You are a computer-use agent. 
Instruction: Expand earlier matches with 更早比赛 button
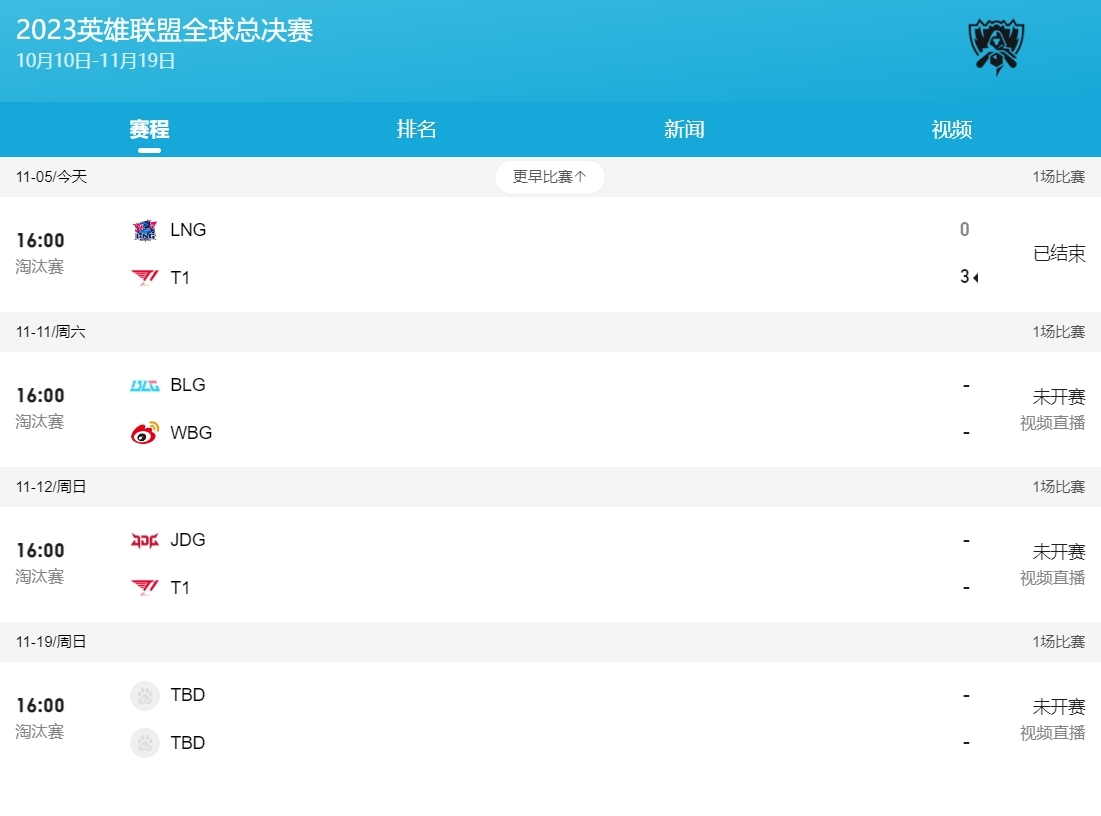pos(550,177)
